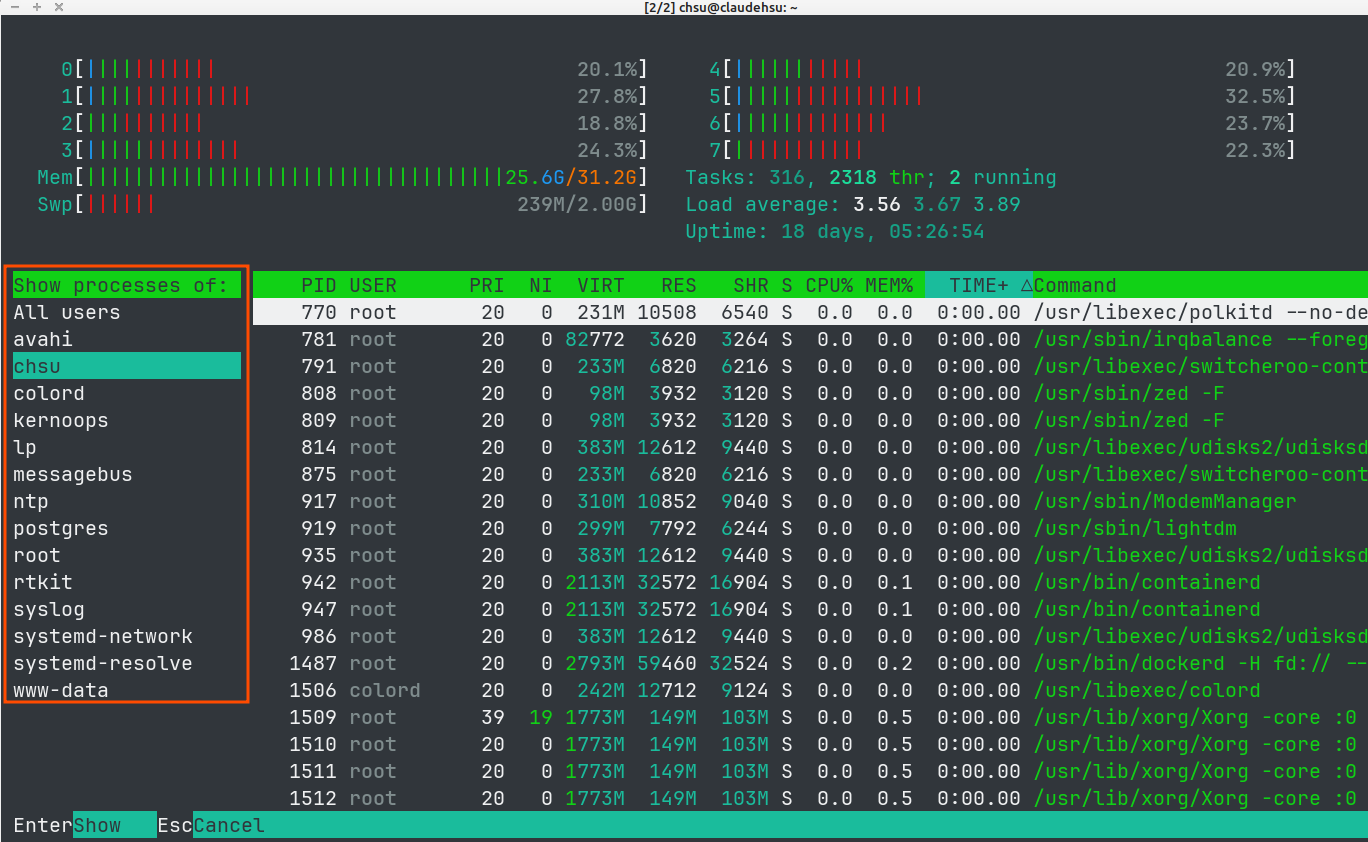Click the Uptime readout
The height and width of the screenshot is (842, 1368).
tap(835, 231)
